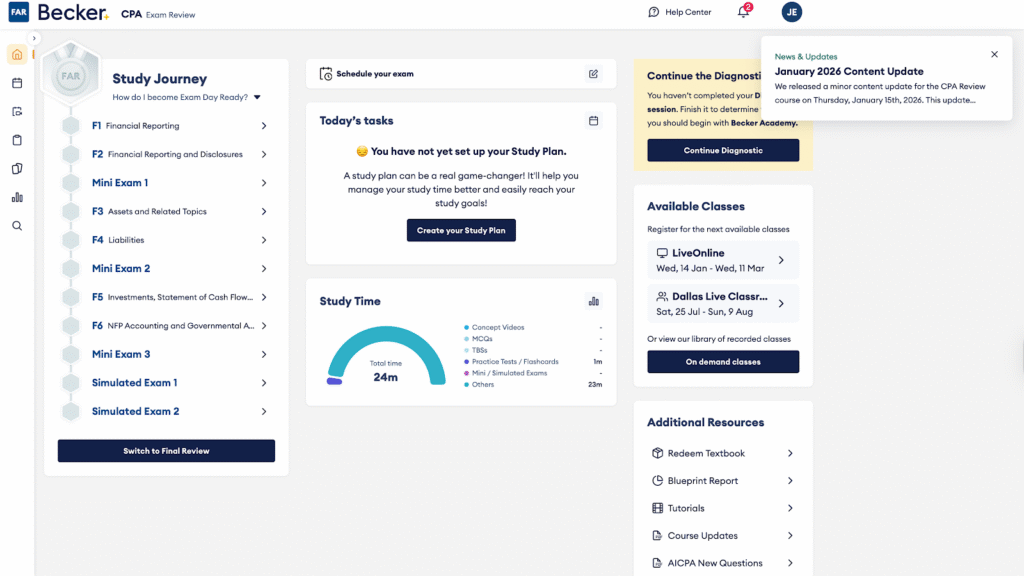Click the Create your Study Plan button
The width and height of the screenshot is (1024, 576).
click(x=461, y=230)
